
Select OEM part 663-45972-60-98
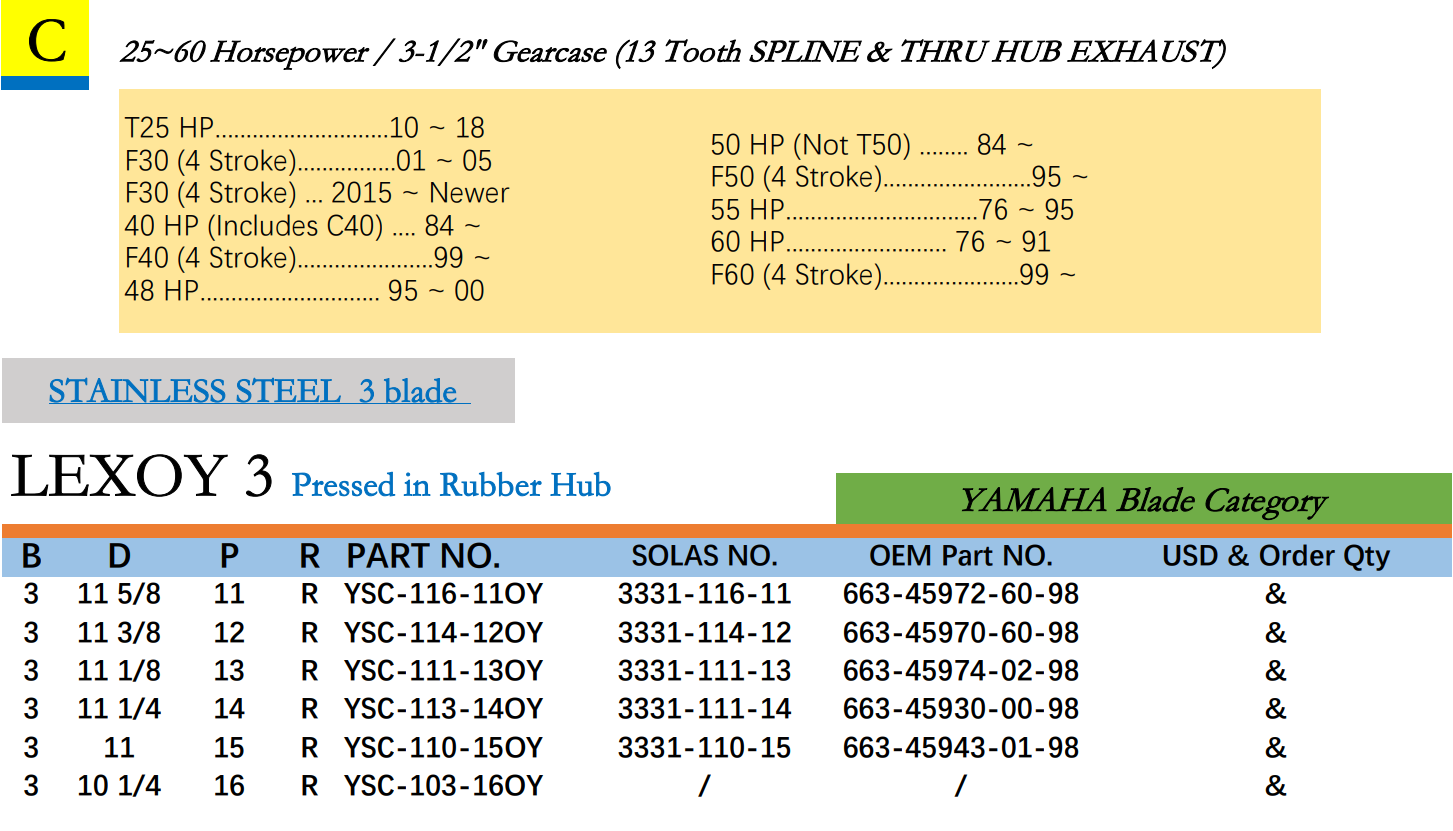961,594
